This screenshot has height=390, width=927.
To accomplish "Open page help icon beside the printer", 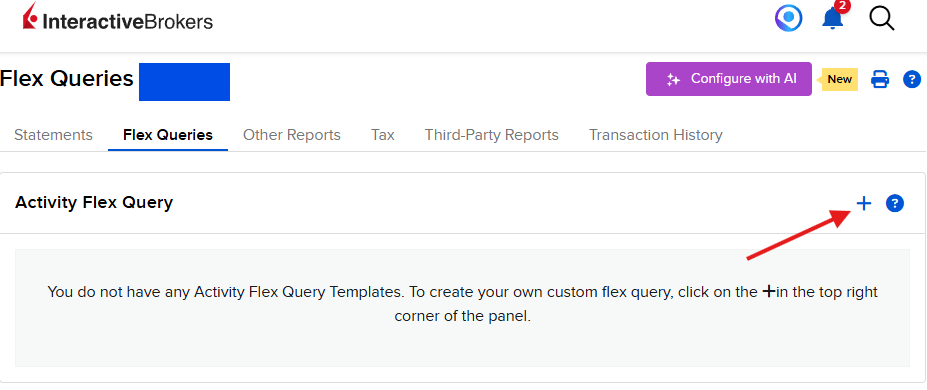I will pos(912,79).
